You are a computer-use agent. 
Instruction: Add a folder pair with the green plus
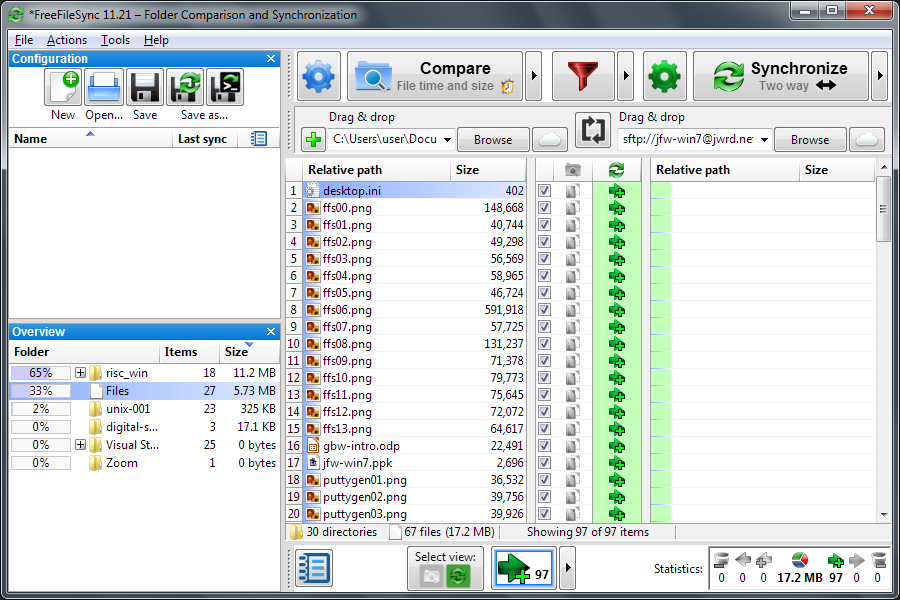coord(313,140)
